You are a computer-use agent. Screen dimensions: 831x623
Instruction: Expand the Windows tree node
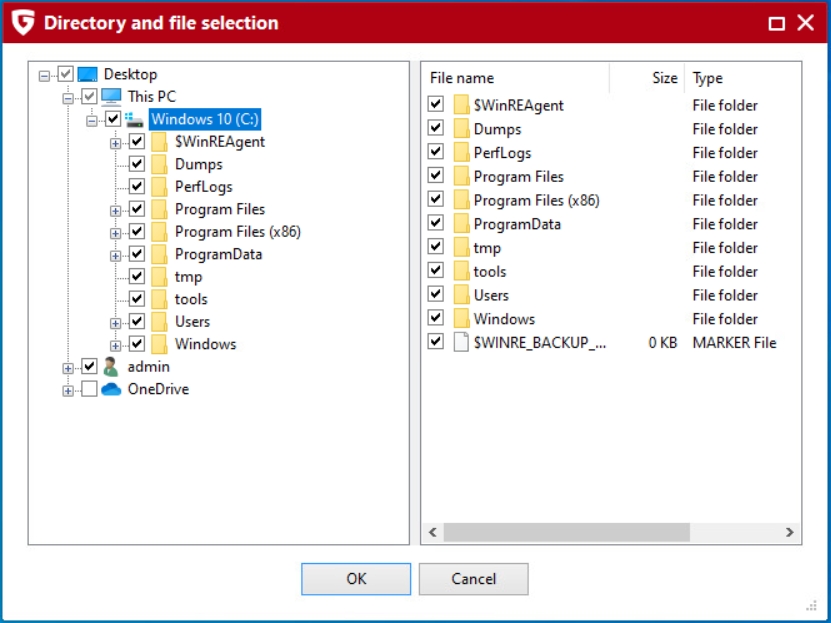click(x=115, y=346)
